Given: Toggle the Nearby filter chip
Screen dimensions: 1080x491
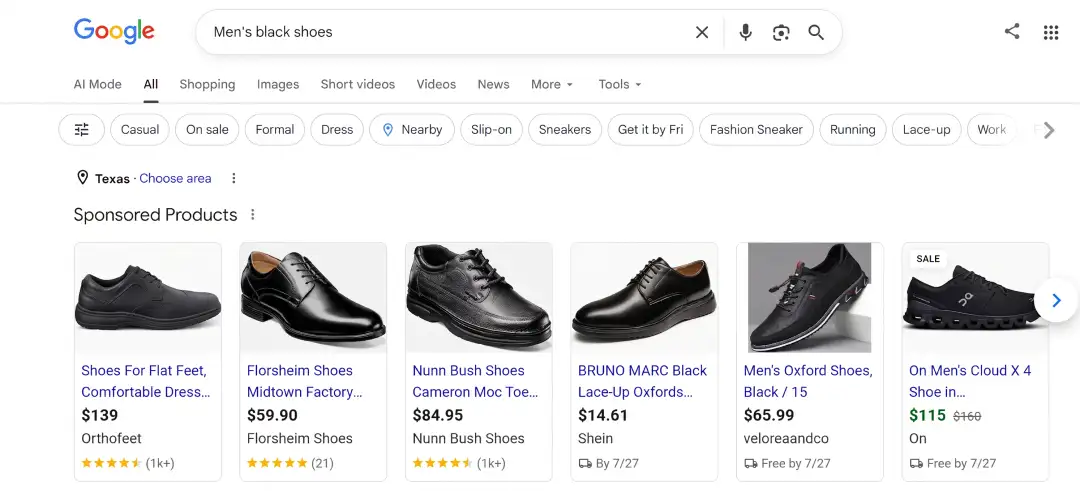Looking at the screenshot, I should (x=412, y=129).
